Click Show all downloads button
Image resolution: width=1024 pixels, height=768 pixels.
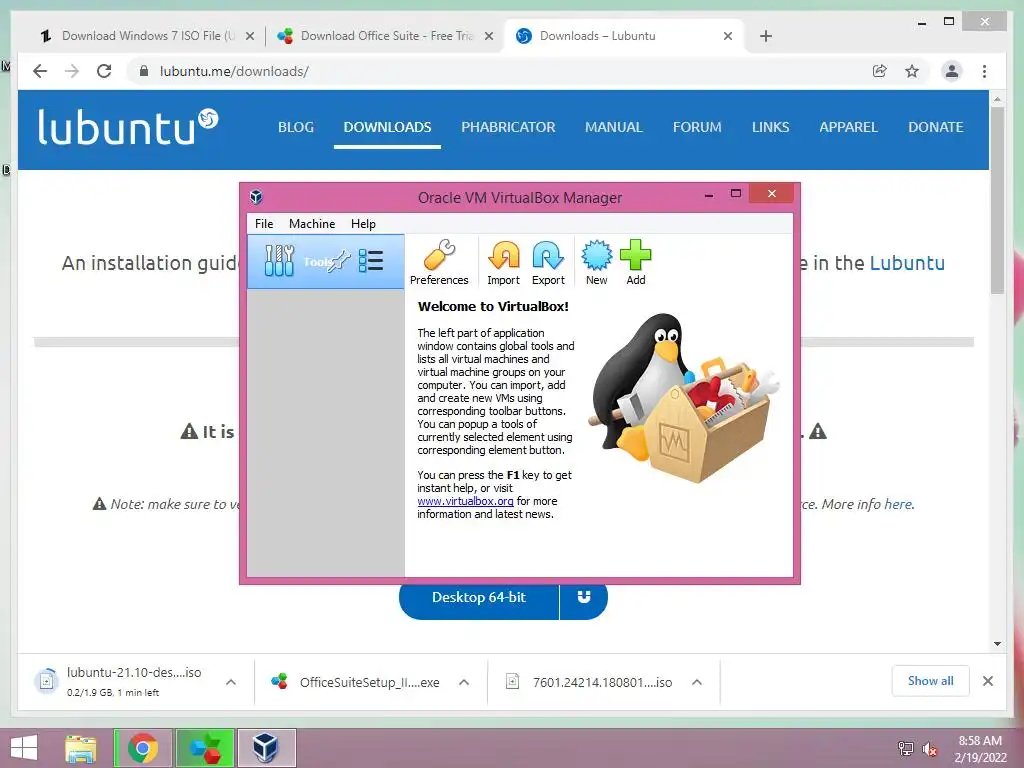[930, 681]
